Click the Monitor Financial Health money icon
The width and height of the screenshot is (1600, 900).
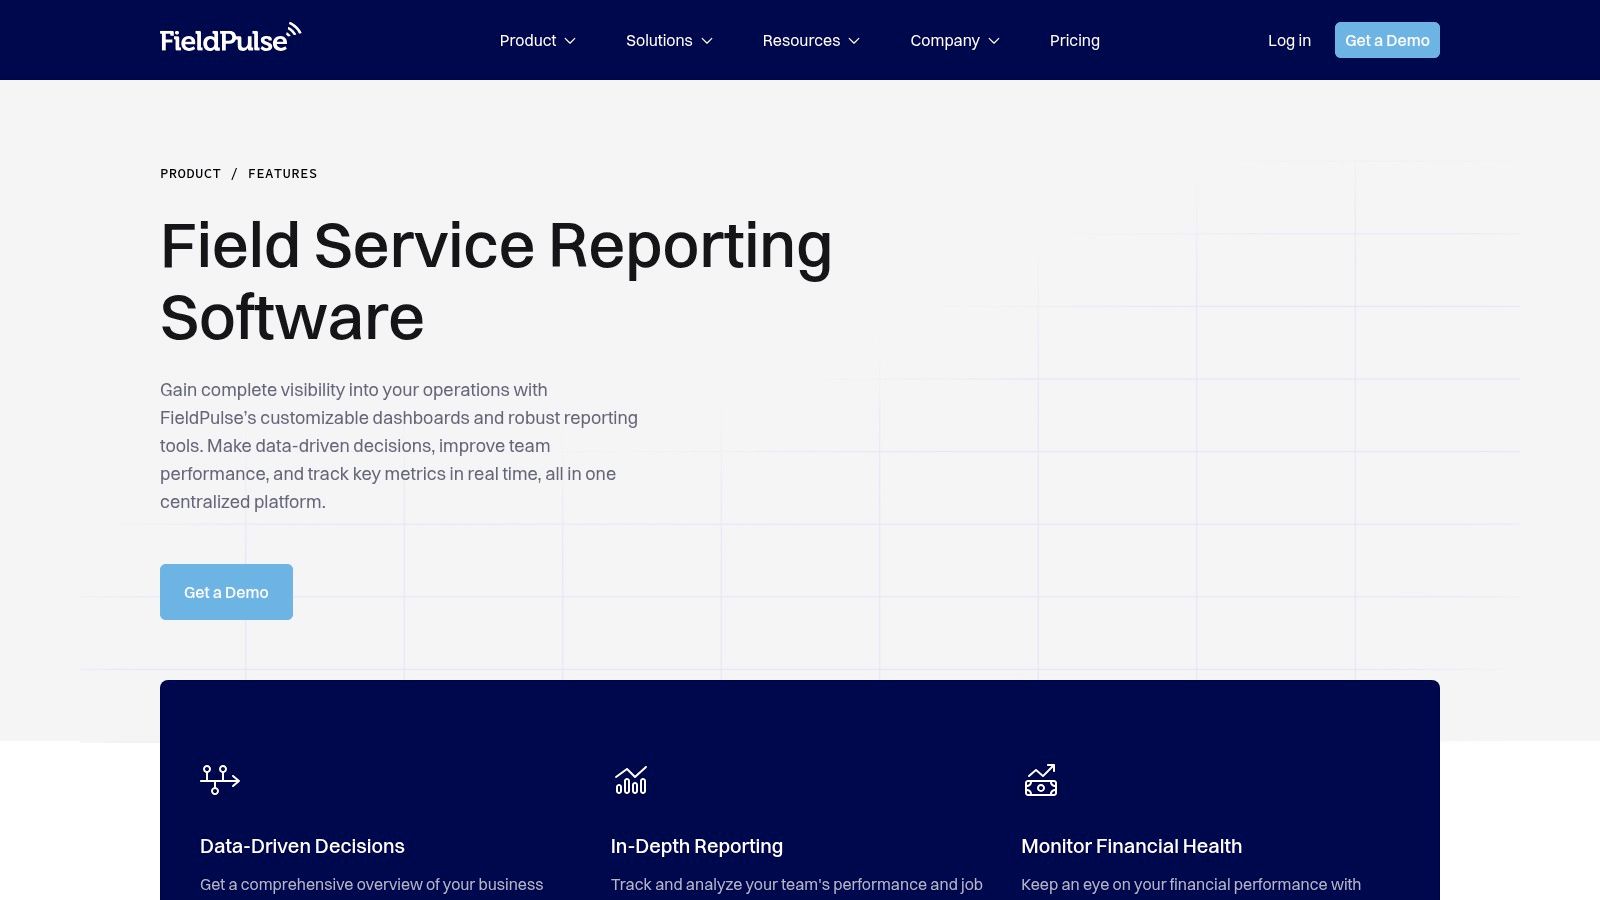point(1041,780)
